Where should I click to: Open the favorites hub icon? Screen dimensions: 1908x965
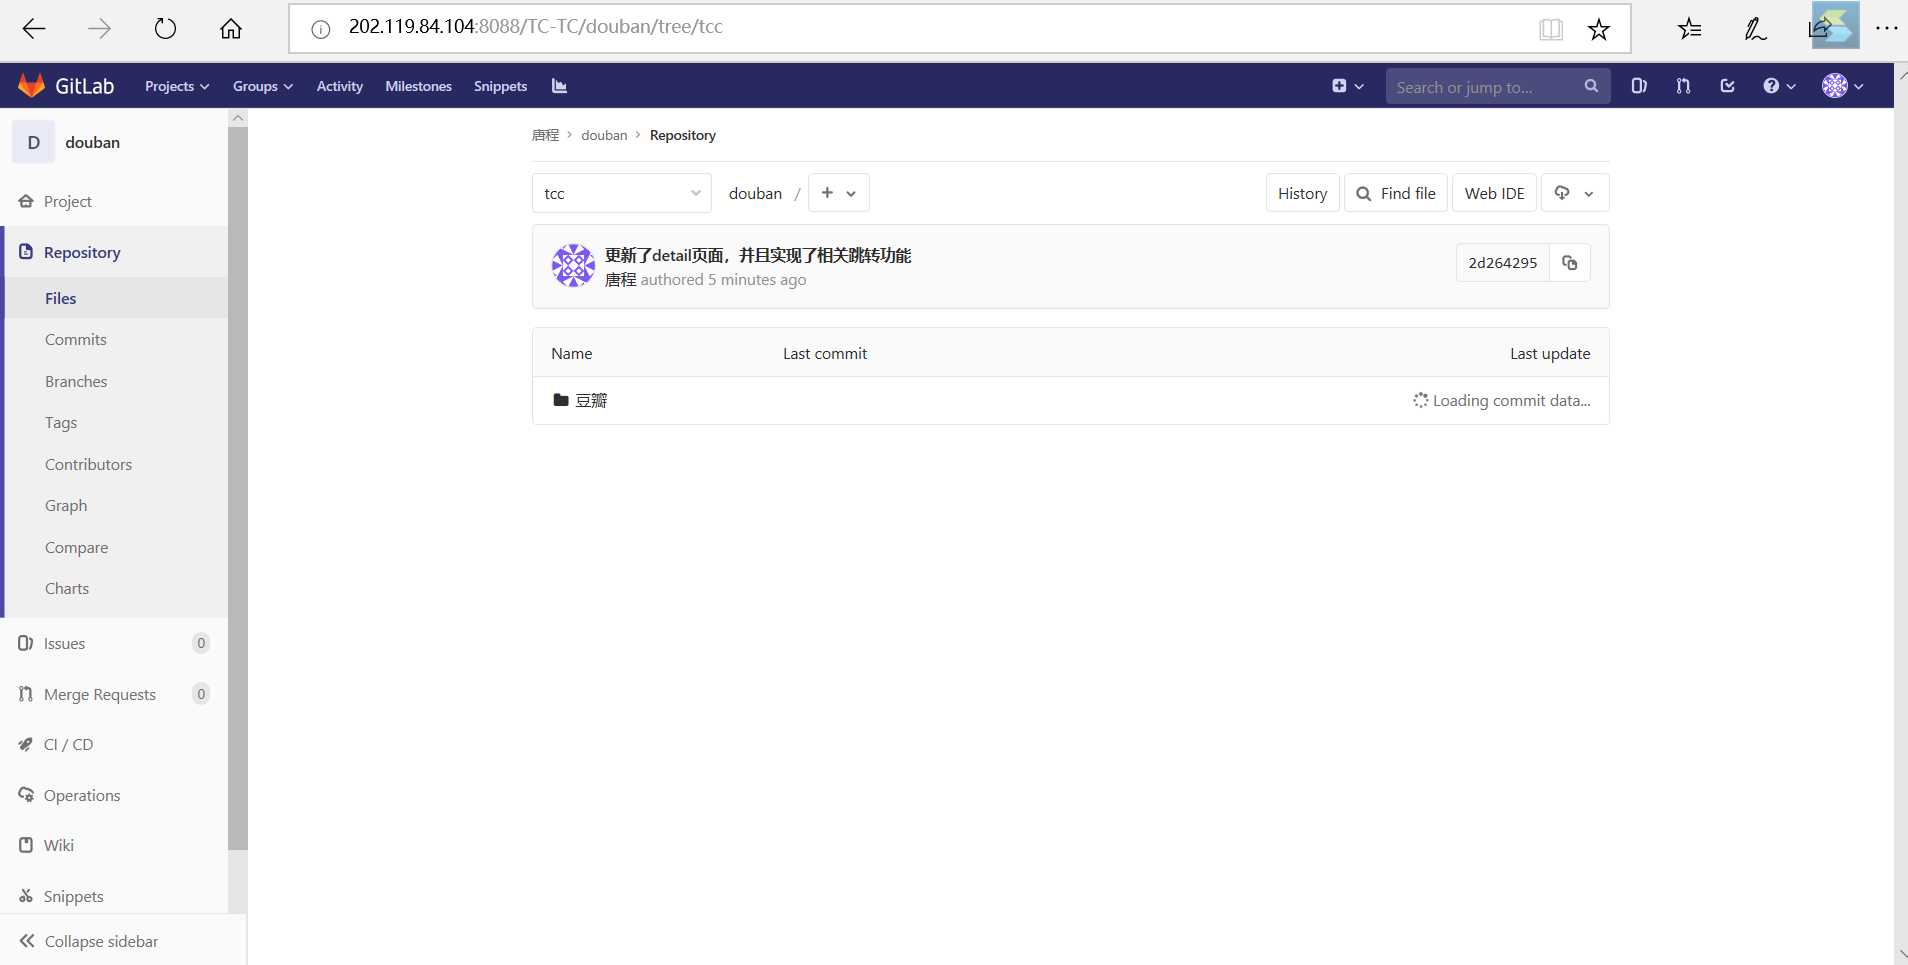(1690, 29)
